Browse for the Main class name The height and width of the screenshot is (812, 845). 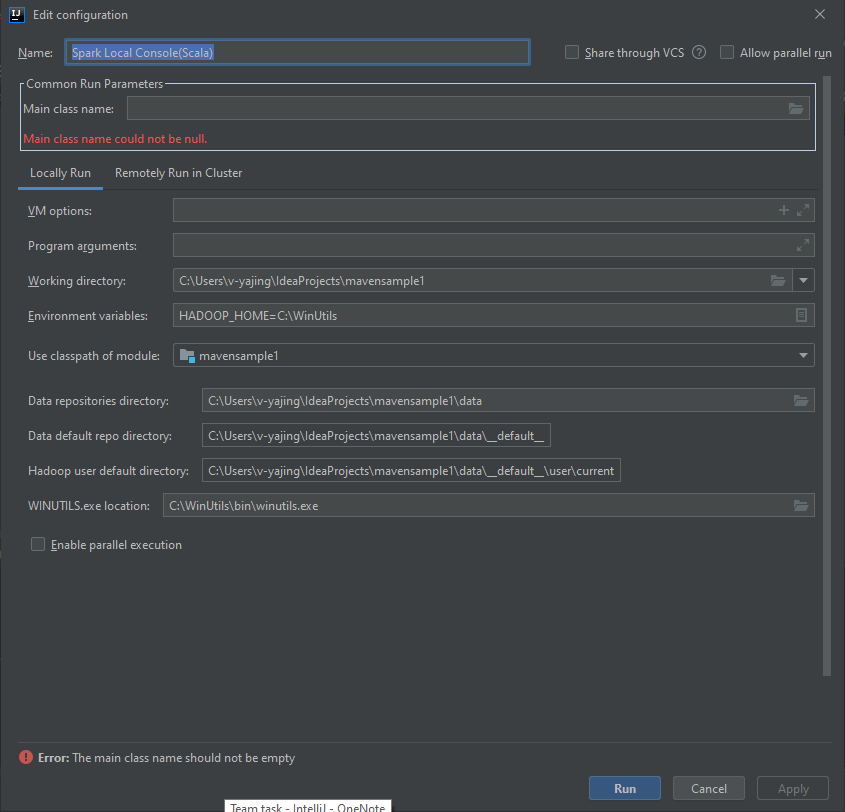tap(796, 108)
